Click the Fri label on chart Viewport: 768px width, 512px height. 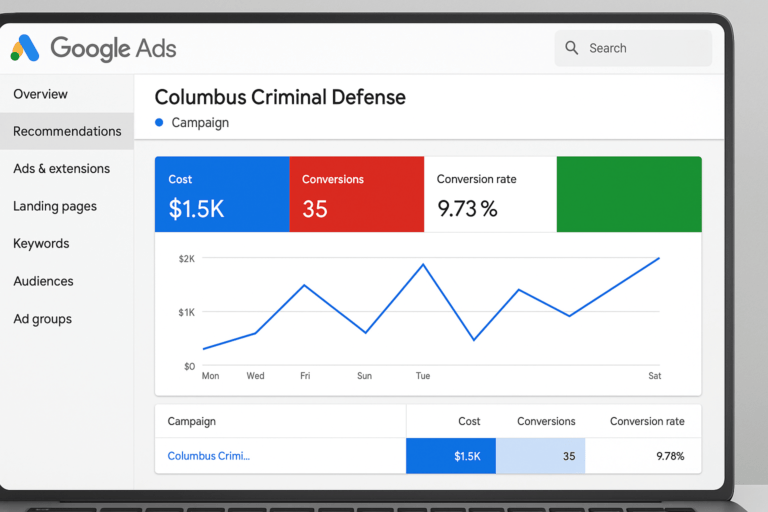pyautogui.click(x=305, y=376)
